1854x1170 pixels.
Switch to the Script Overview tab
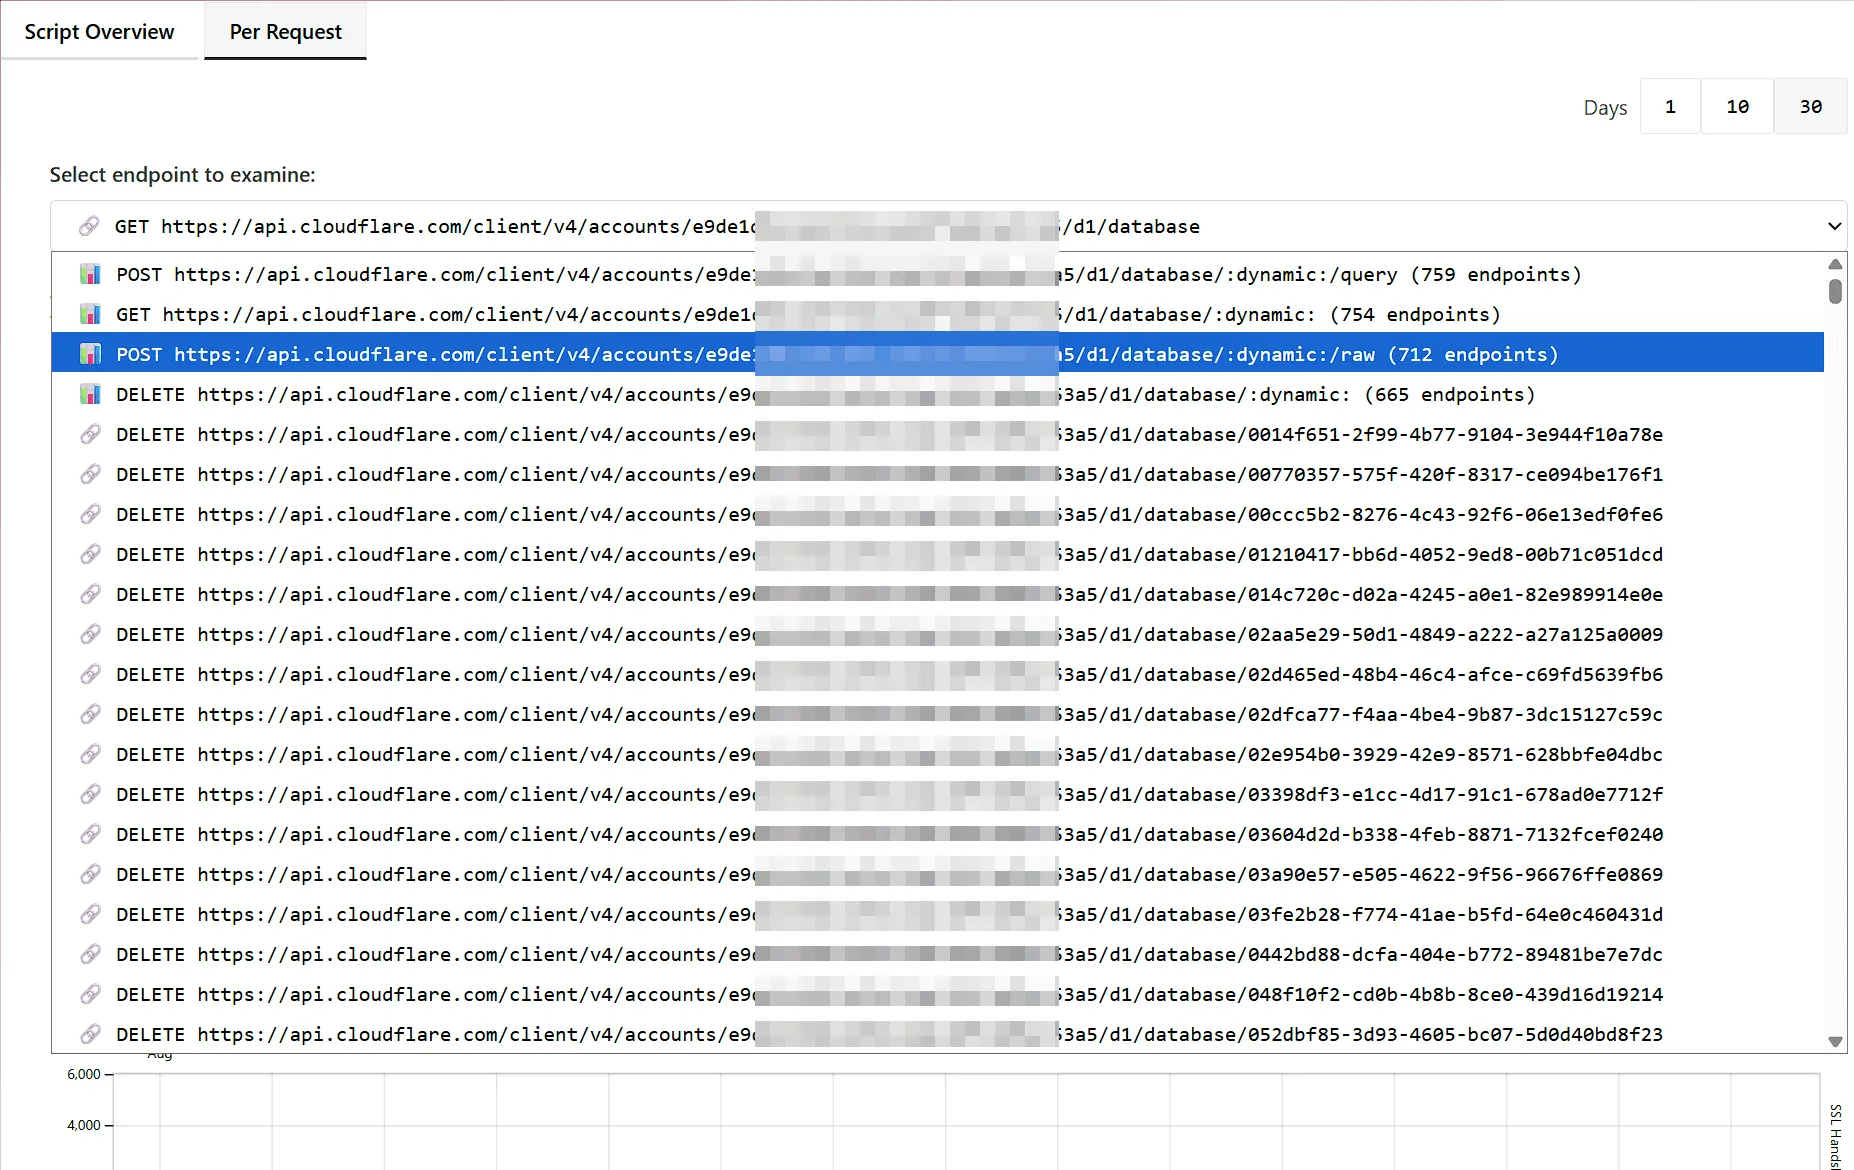point(99,31)
